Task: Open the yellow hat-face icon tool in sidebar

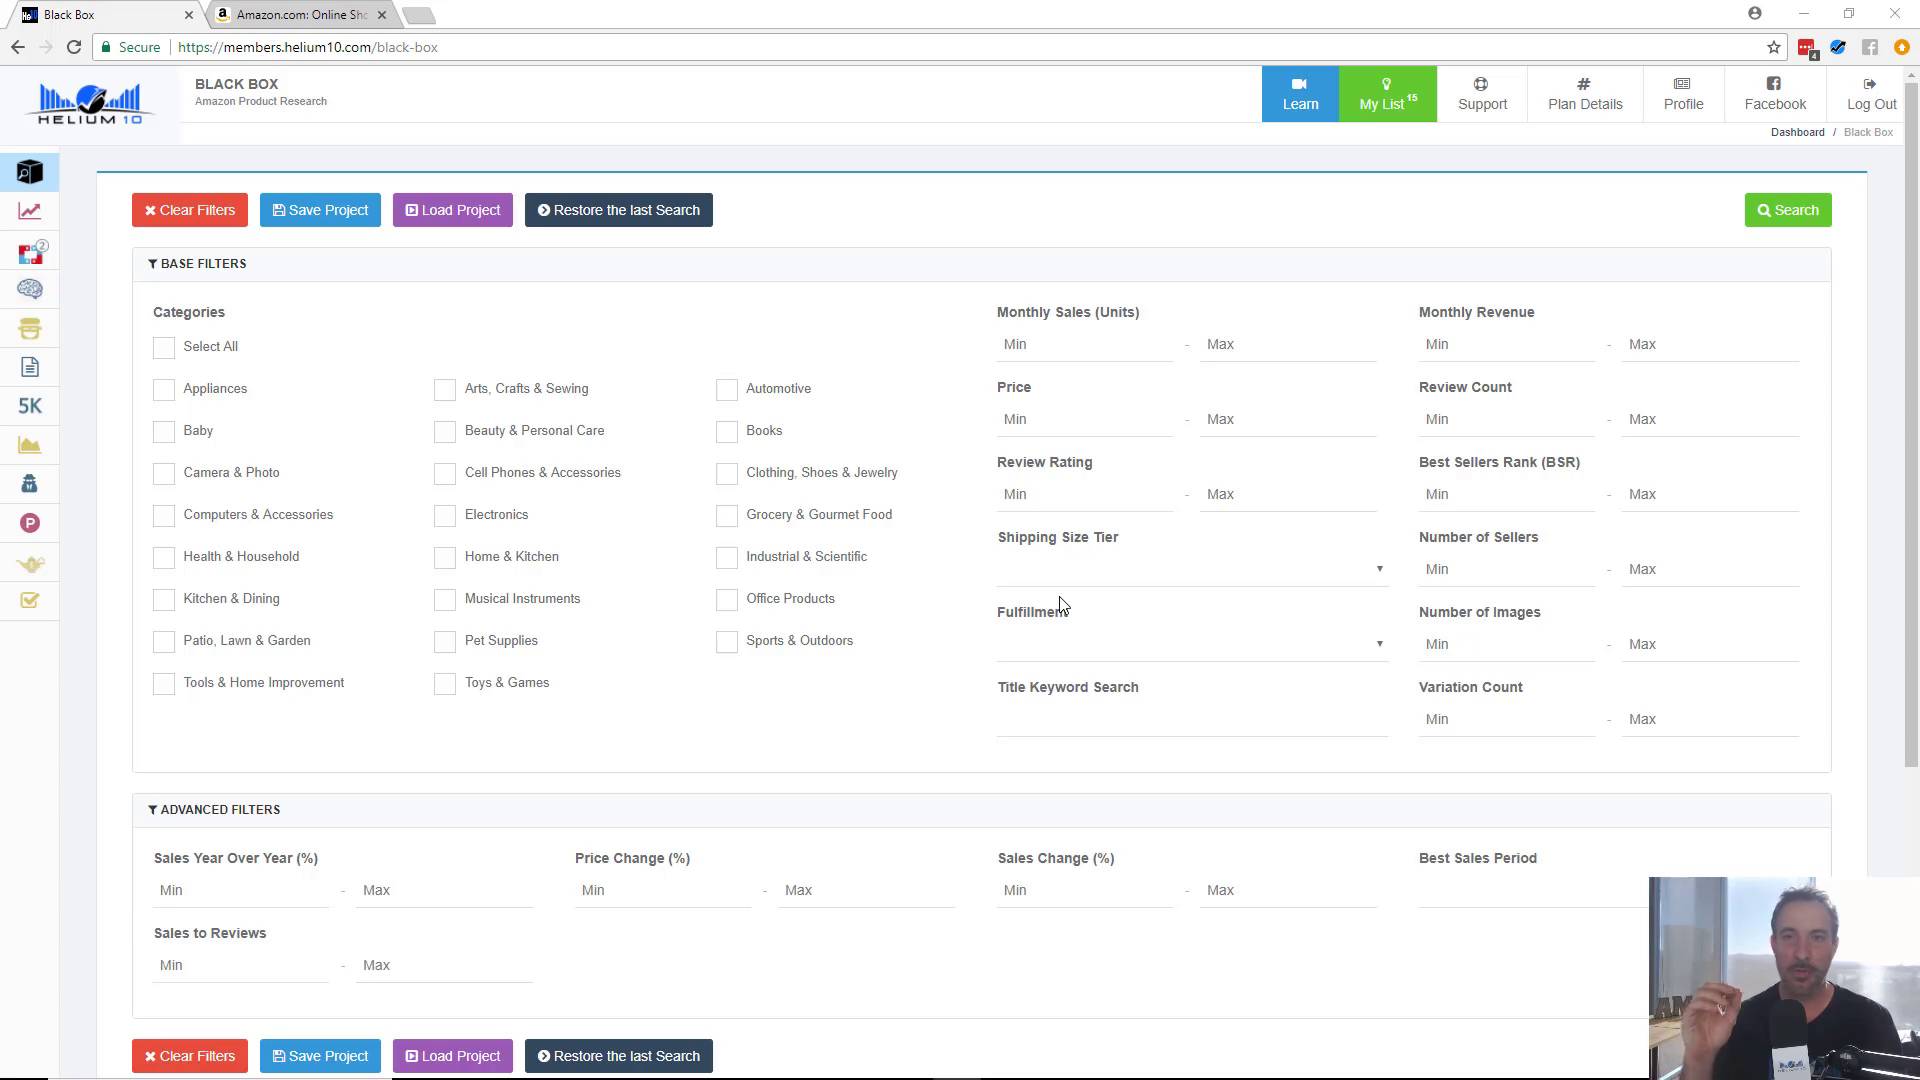Action: pyautogui.click(x=30, y=328)
